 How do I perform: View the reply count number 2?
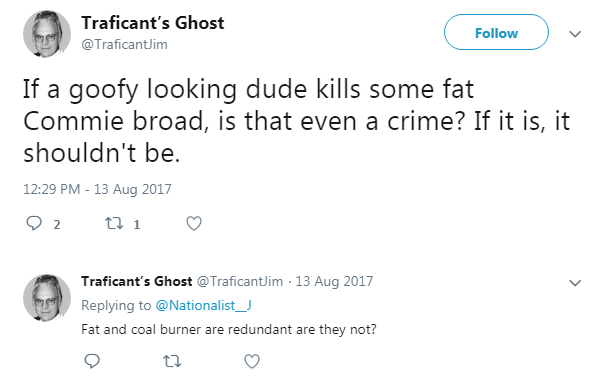57,224
